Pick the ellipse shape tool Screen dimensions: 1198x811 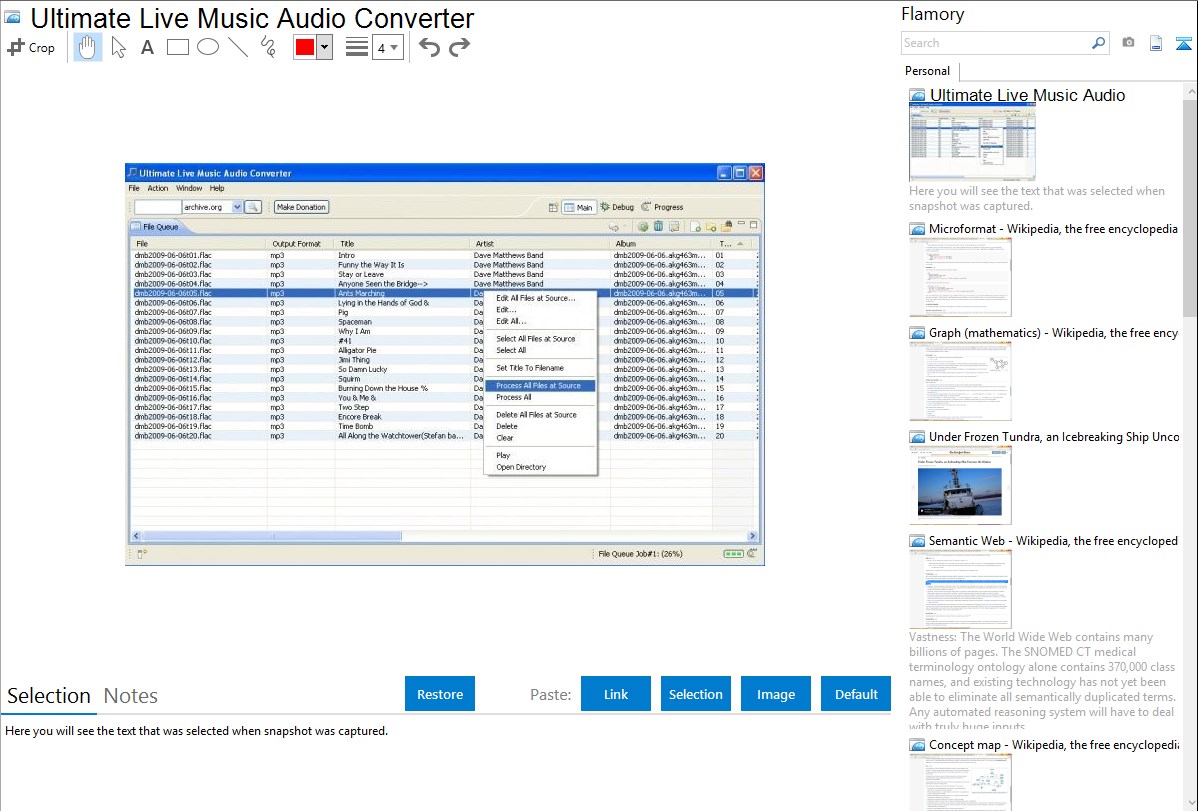(x=208, y=47)
